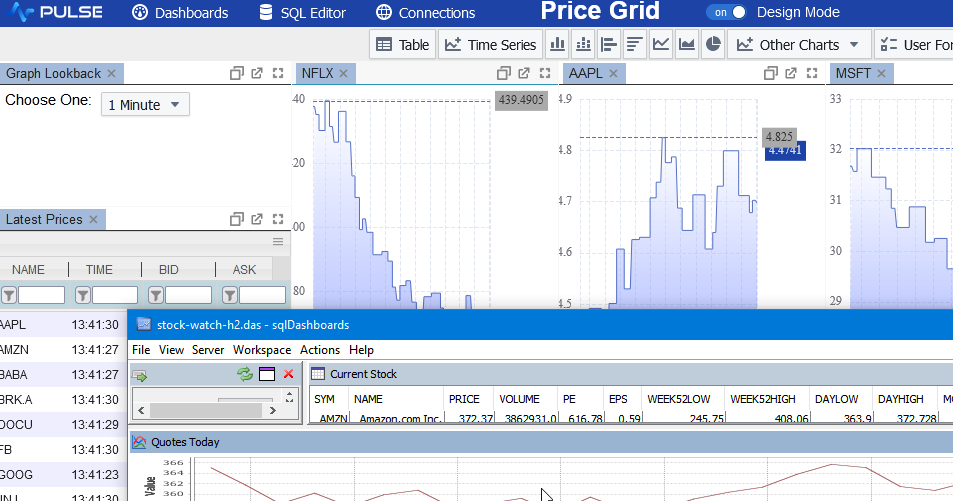This screenshot has height=501, width=953.
Task: Sort by the TIME column header
Action: click(99, 269)
